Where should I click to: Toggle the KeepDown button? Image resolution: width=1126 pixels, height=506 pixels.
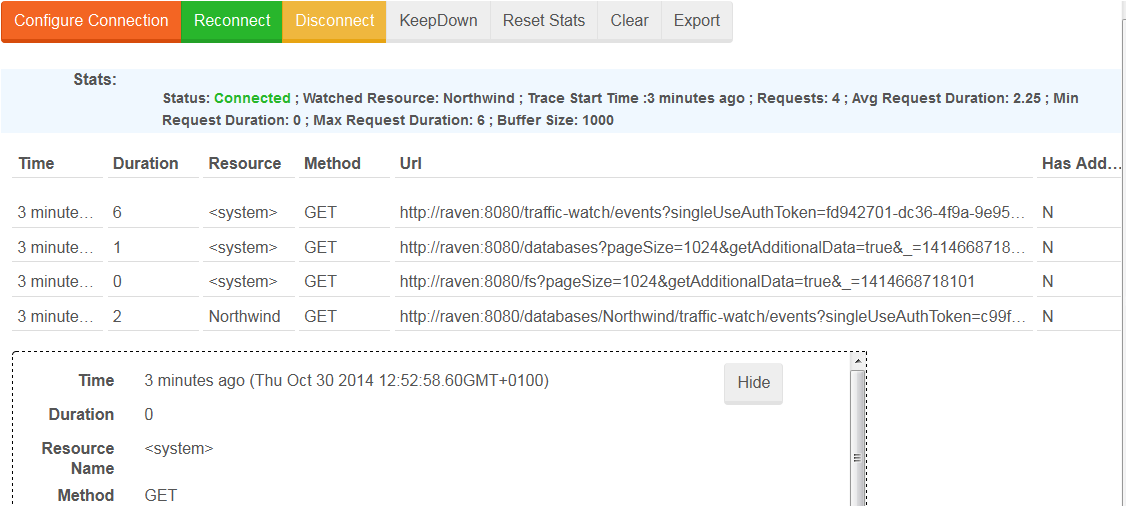tap(438, 22)
